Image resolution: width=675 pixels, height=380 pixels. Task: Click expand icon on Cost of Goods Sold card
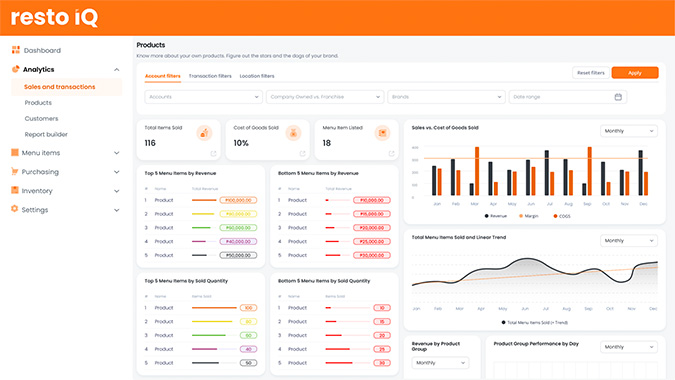302,153
